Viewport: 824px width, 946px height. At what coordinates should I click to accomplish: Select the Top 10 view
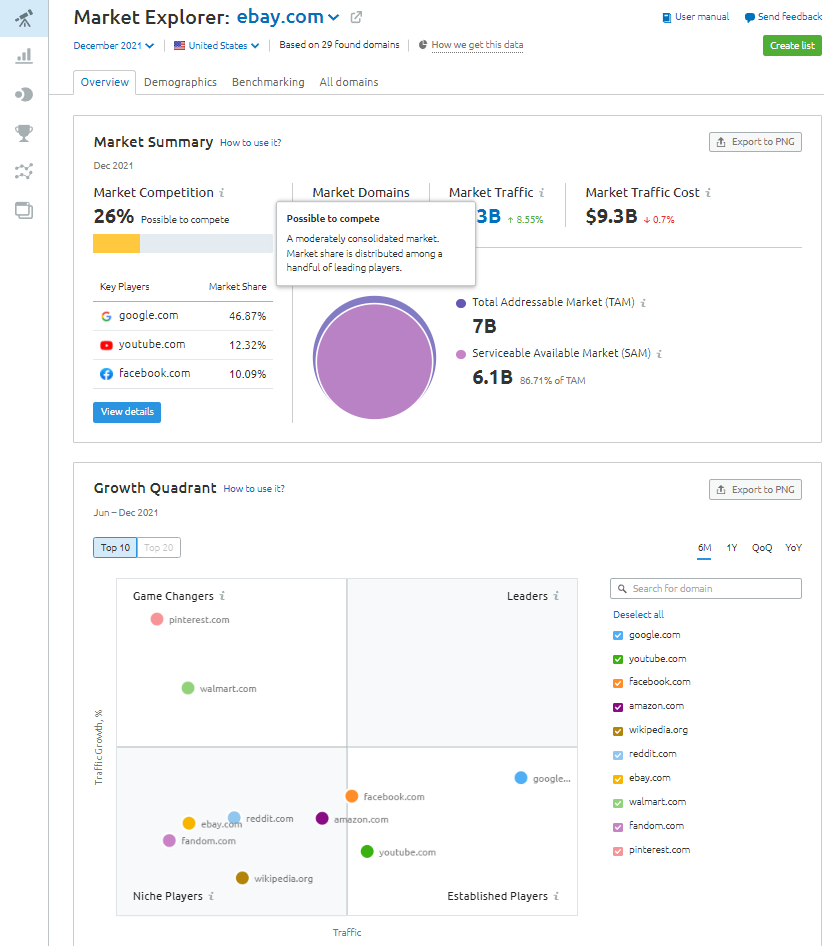(x=115, y=547)
